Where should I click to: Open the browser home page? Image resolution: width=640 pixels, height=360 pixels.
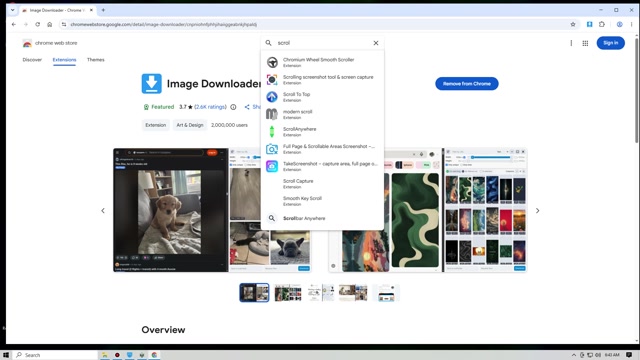(49, 24)
